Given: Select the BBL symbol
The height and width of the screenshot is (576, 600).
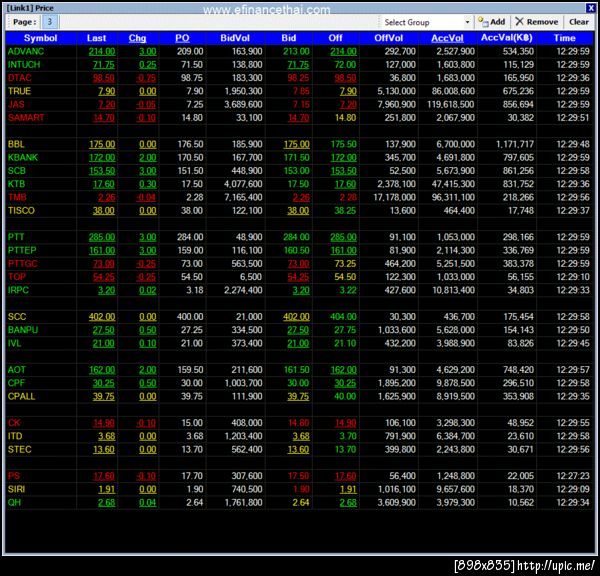Looking at the screenshot, I should click(16, 144).
